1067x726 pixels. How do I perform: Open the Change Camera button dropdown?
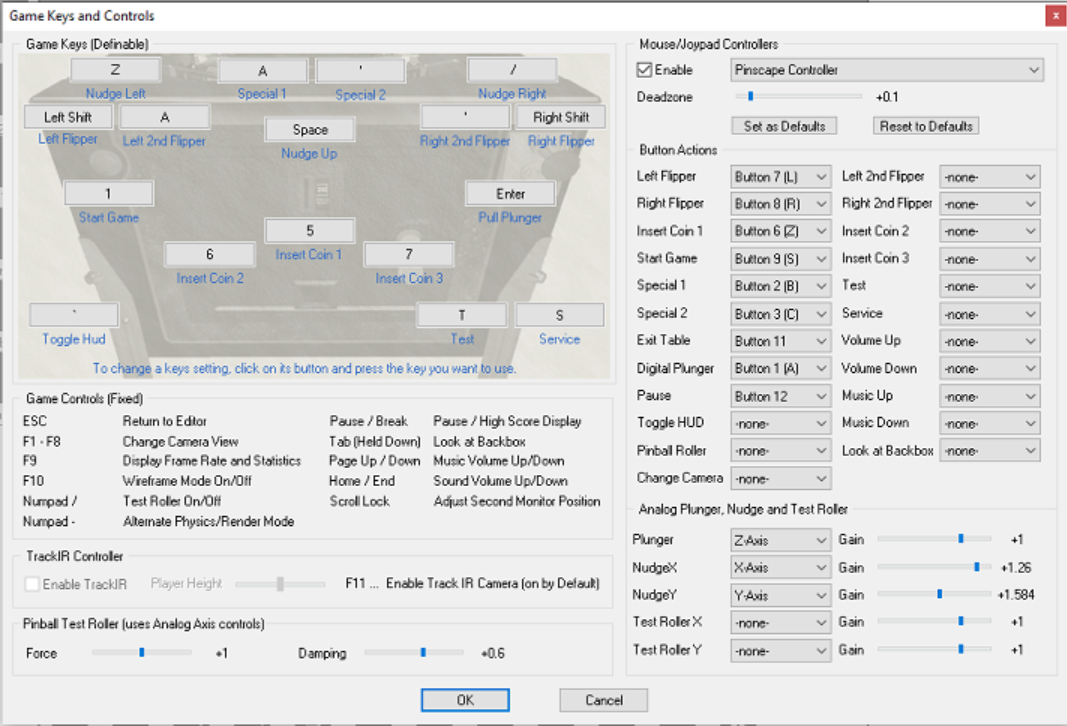tap(781, 479)
